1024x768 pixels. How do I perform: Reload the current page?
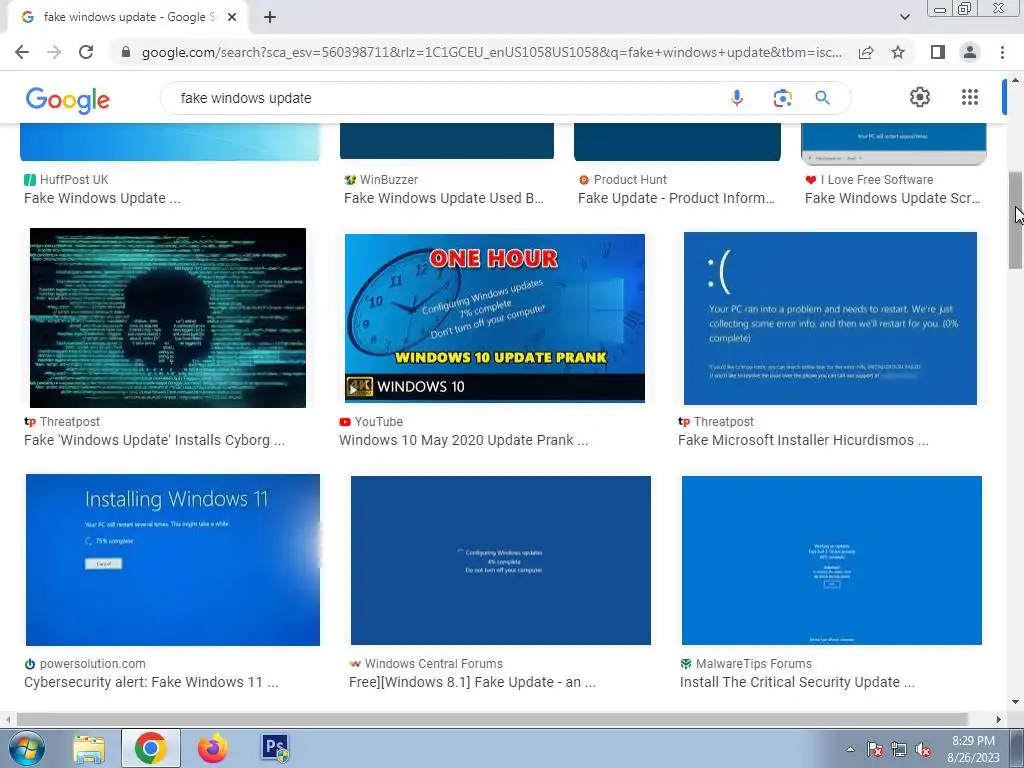tap(86, 52)
